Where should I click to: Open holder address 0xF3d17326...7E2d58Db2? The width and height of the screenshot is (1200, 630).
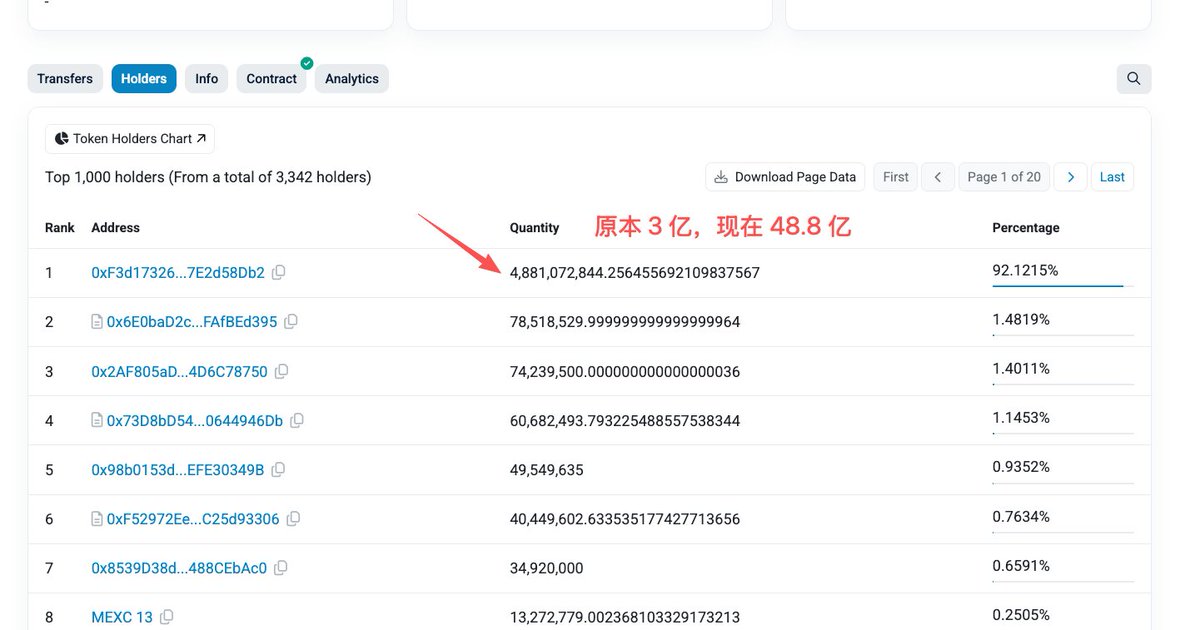pos(178,273)
